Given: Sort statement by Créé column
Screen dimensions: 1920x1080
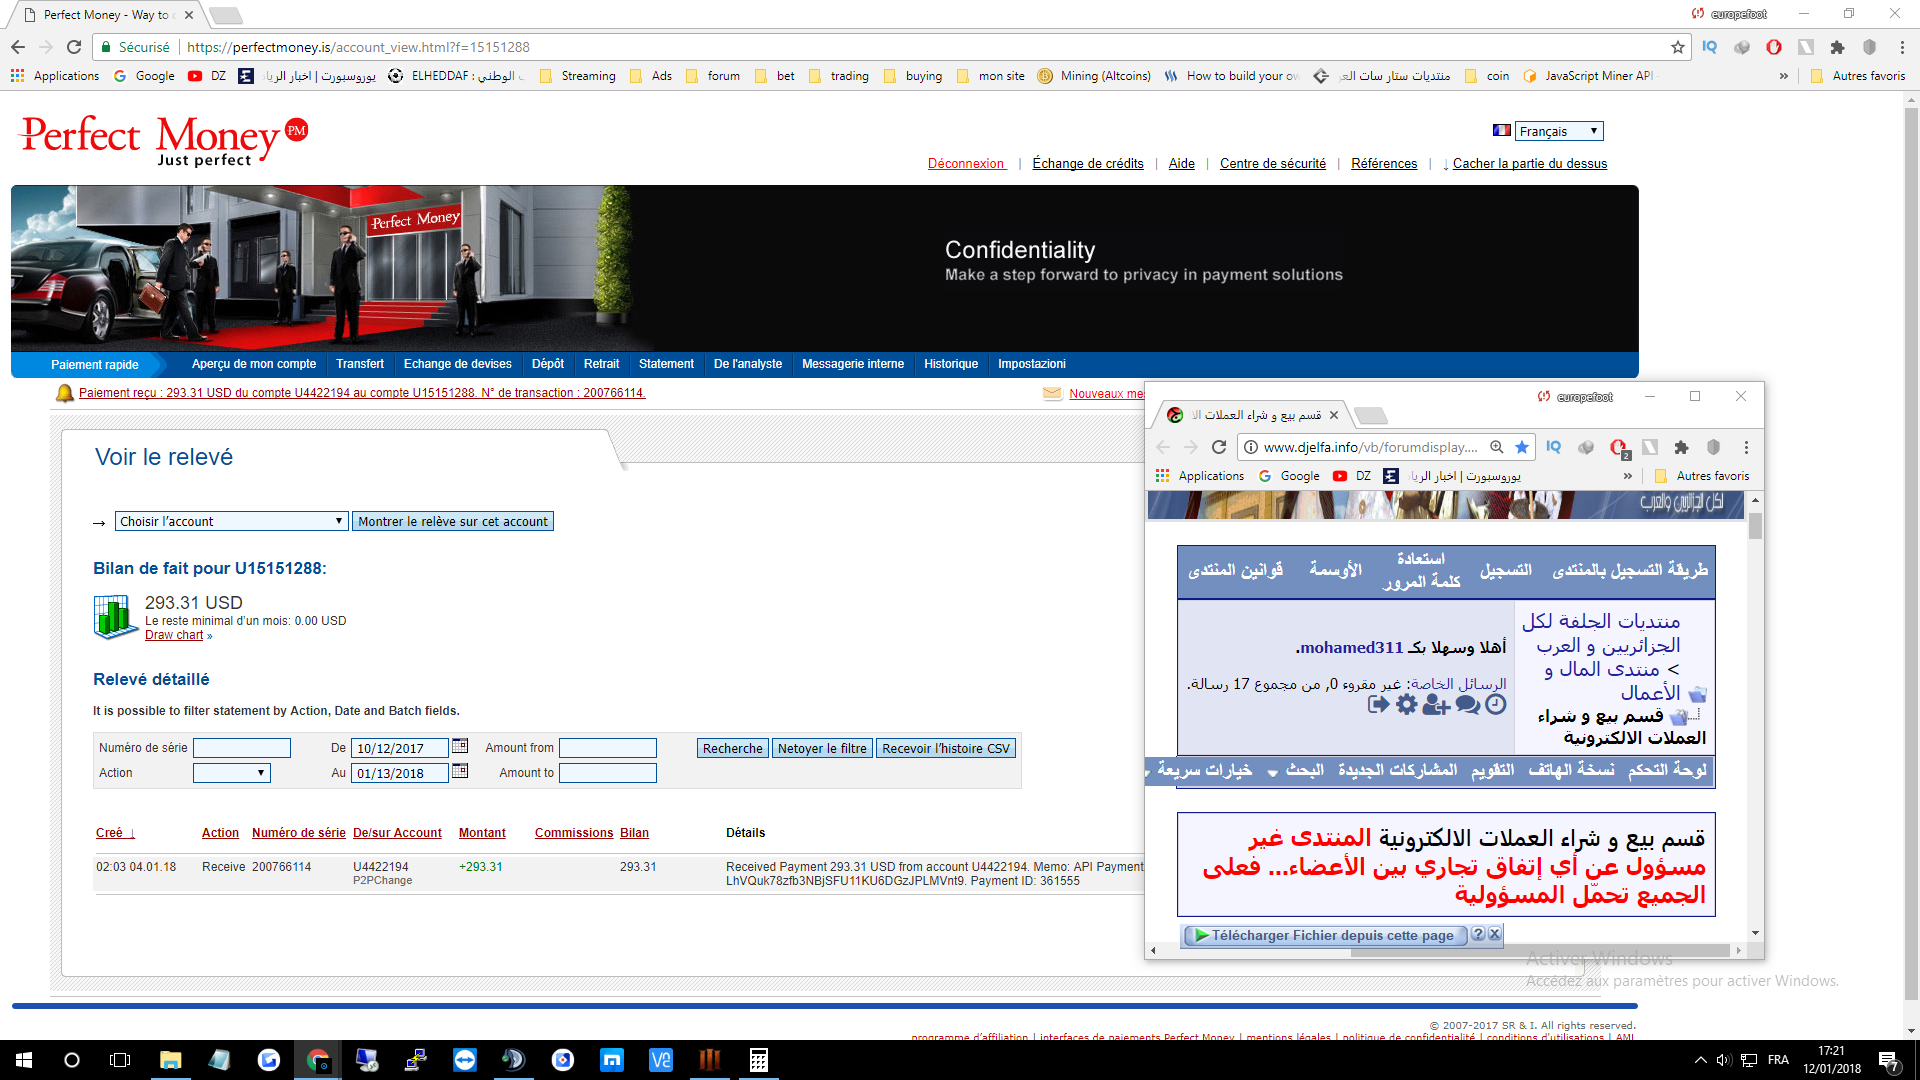Looking at the screenshot, I should [x=115, y=833].
